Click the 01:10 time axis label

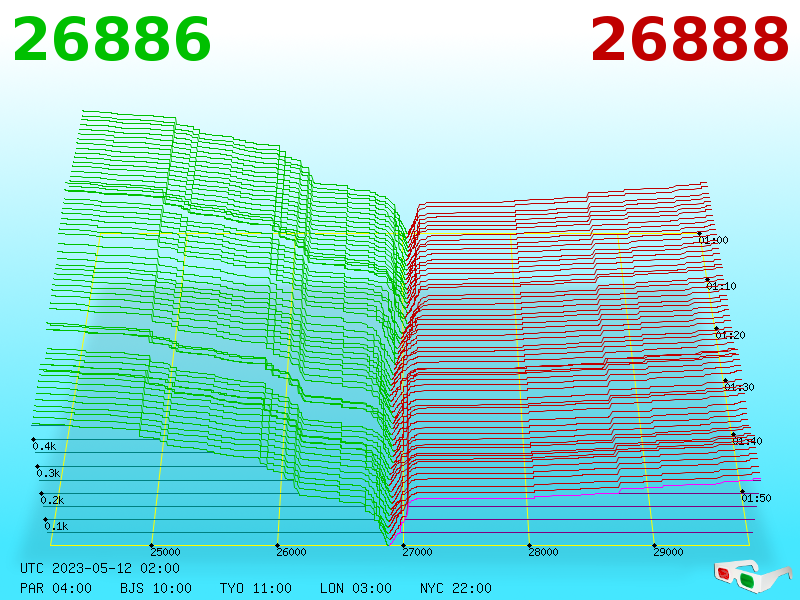pyautogui.click(x=721, y=286)
